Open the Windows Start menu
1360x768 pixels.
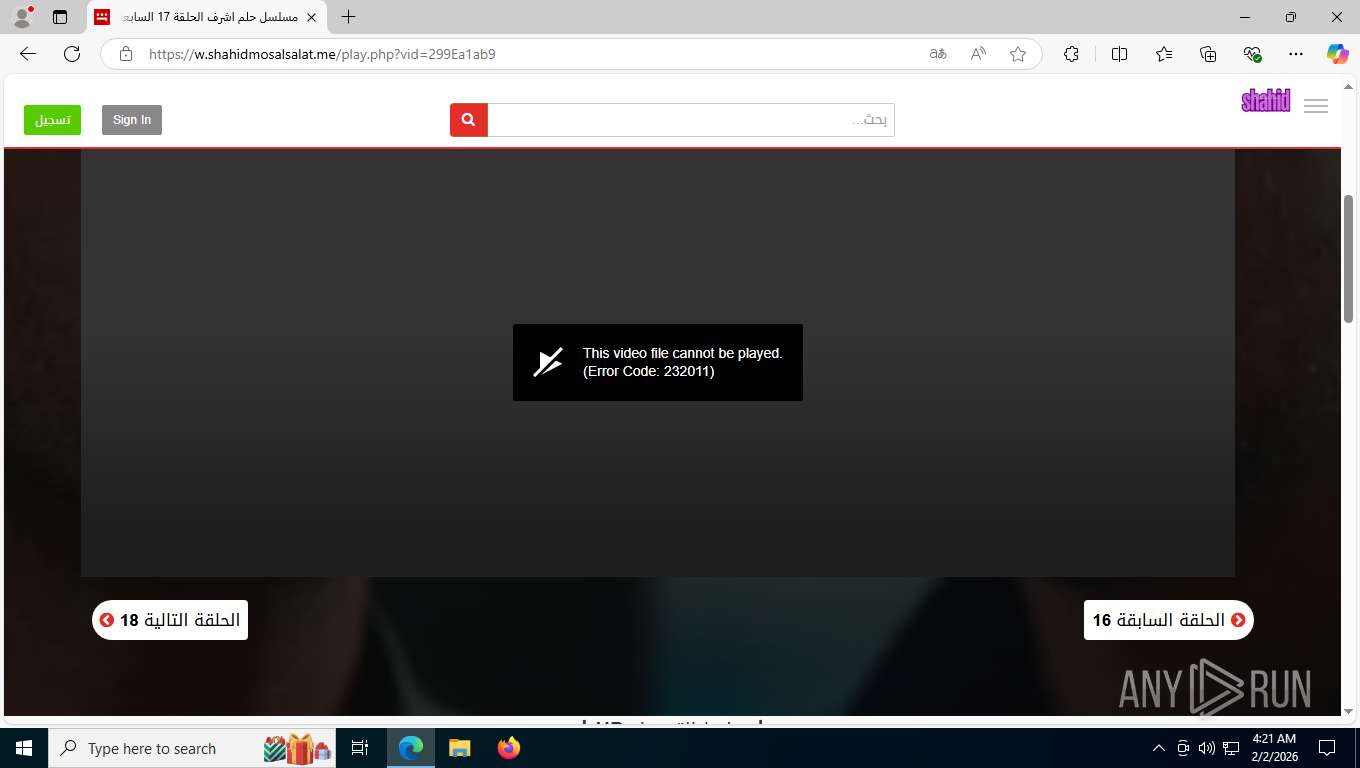coord(24,748)
